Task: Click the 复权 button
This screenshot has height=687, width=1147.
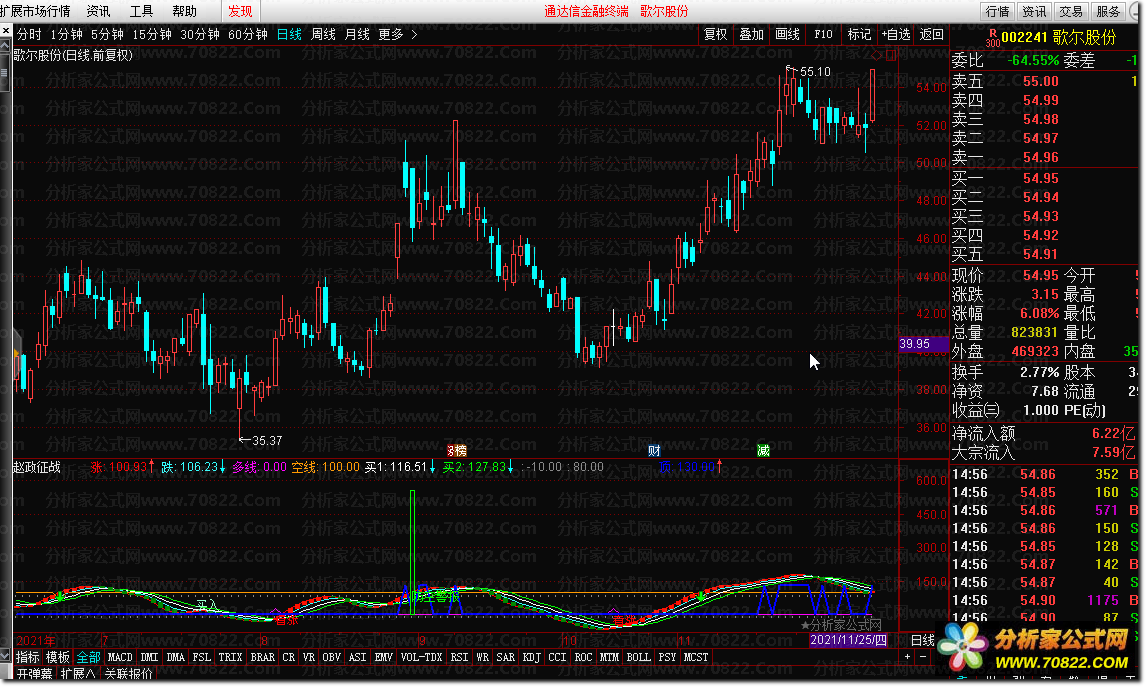Action: coord(715,34)
